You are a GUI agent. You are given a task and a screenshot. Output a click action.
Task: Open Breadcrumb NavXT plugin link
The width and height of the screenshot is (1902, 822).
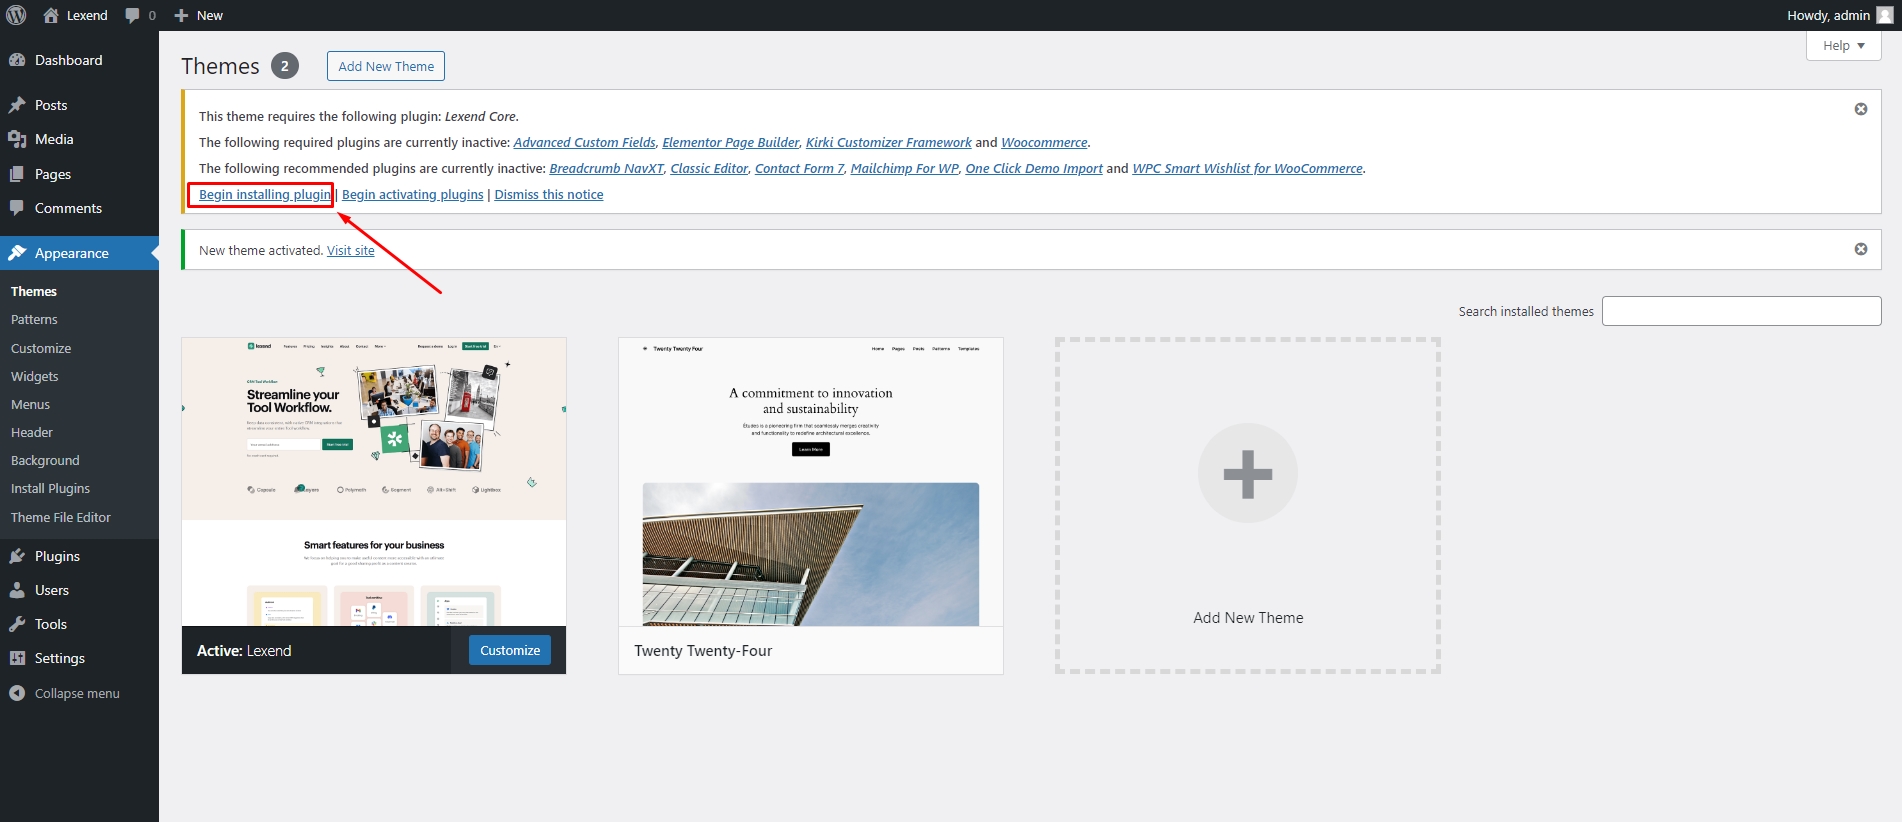click(x=606, y=168)
